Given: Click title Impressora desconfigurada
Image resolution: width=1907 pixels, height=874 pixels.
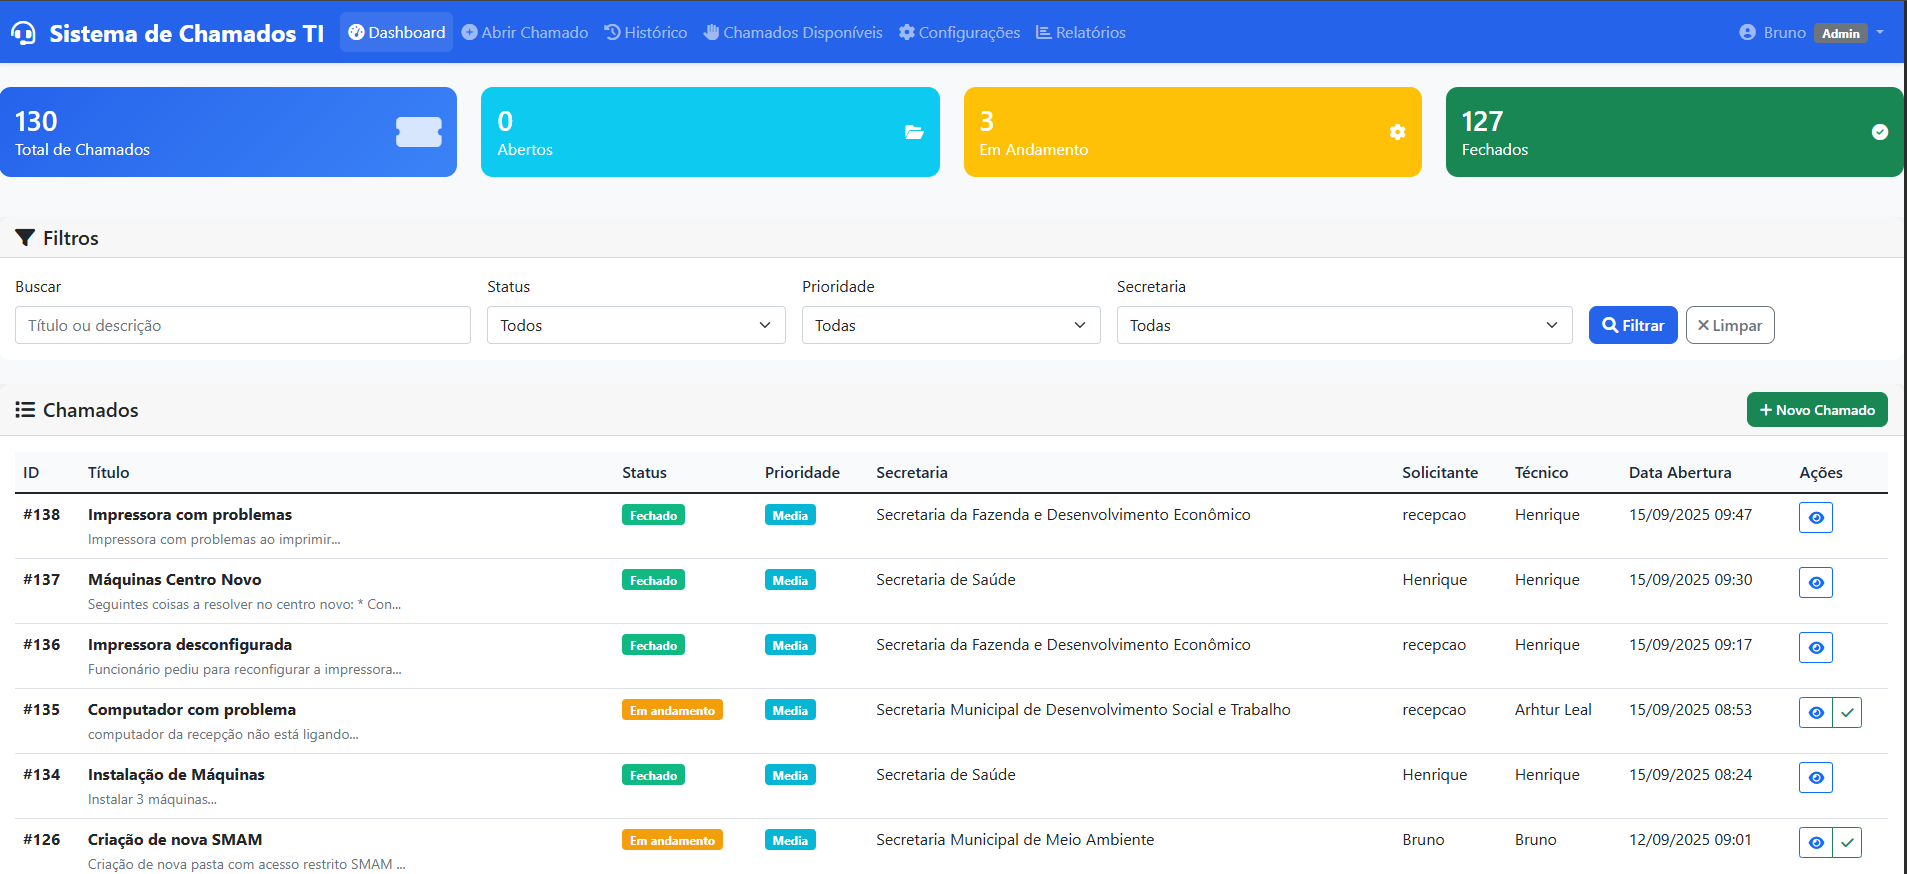Looking at the screenshot, I should point(190,644).
